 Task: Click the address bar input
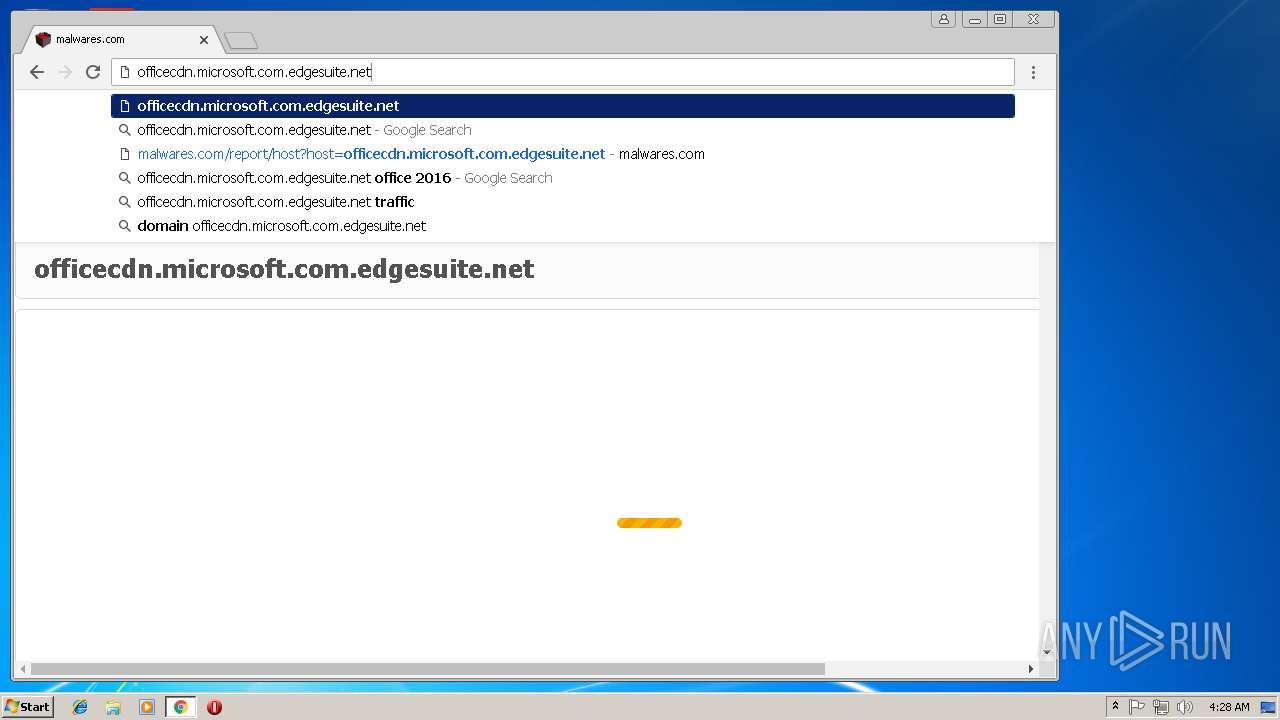pos(563,72)
